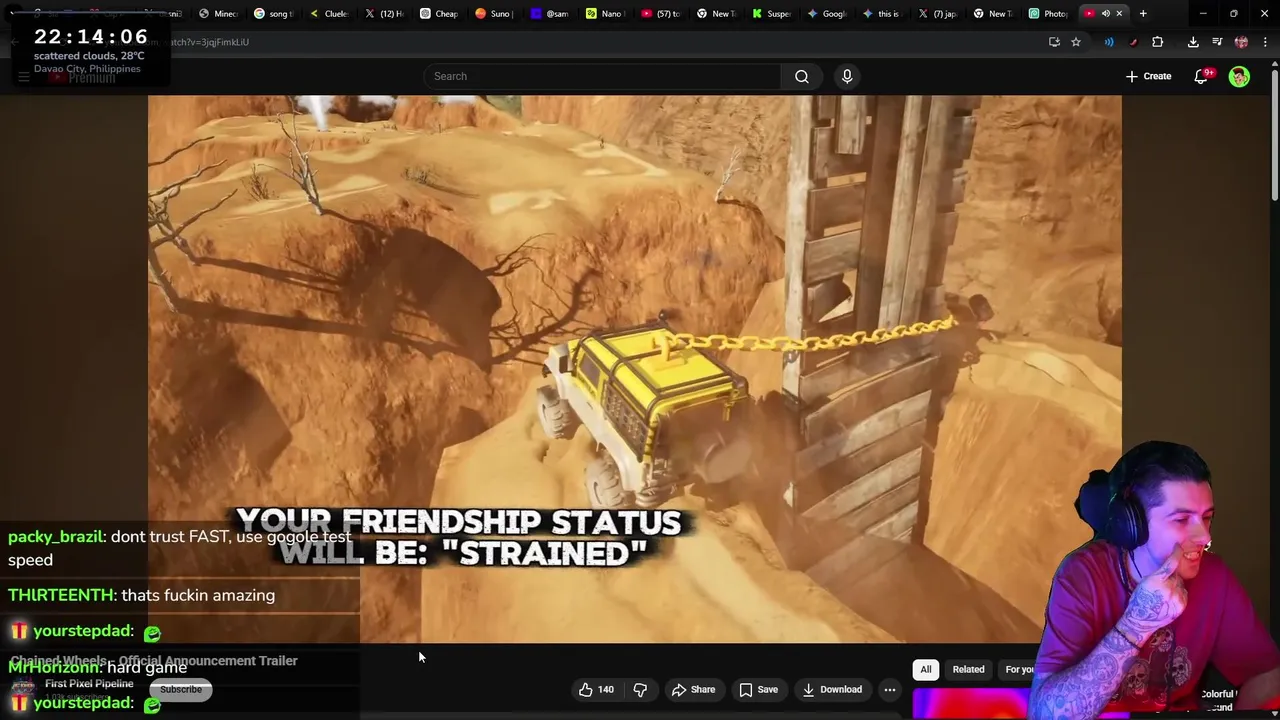Switch to the Suno browser tab
1280x720 pixels.
tap(496, 13)
